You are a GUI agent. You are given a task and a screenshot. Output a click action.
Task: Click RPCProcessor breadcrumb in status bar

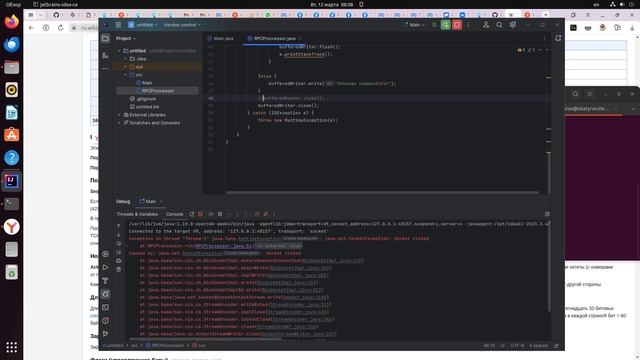tap(165, 346)
